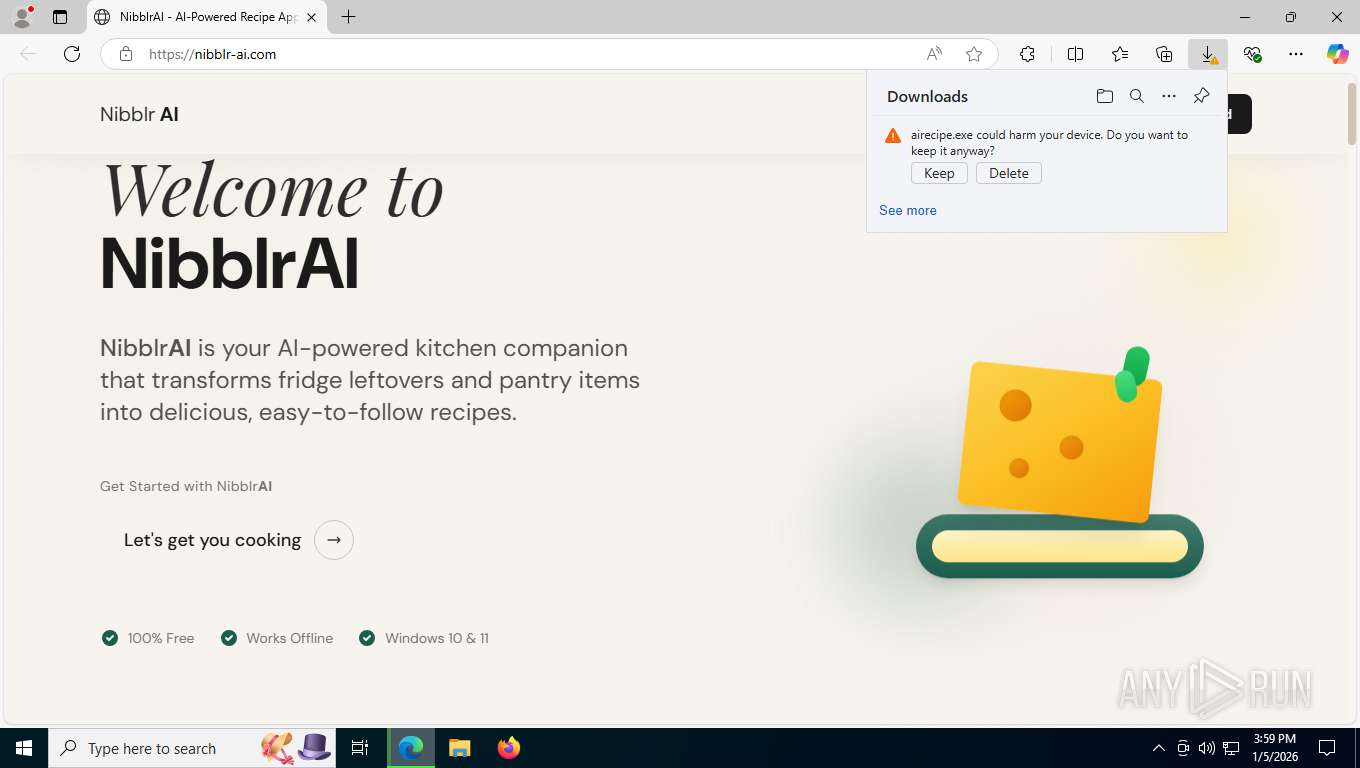Open downloads folder icon in Downloads panel
Viewport: 1360px width, 768px height.
[x=1104, y=96]
